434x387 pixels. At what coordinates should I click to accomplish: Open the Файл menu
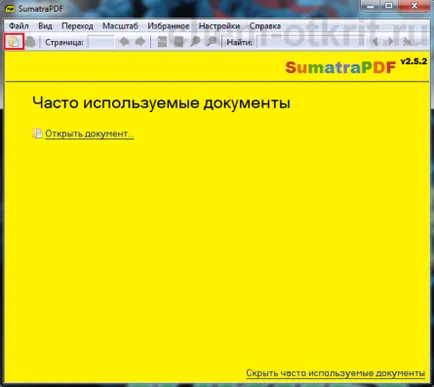19,26
